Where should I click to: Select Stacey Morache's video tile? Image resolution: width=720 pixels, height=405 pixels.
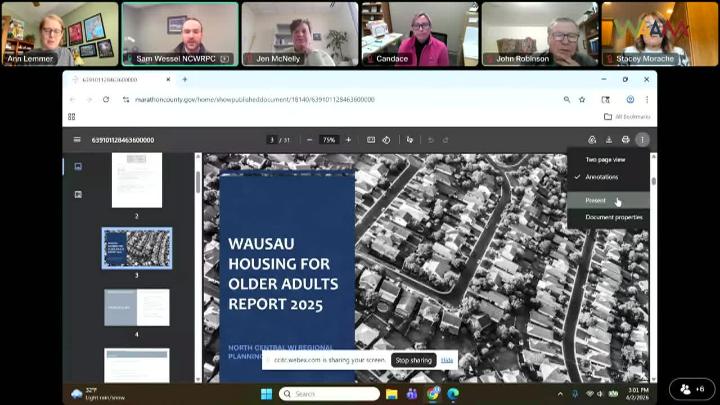click(660, 34)
